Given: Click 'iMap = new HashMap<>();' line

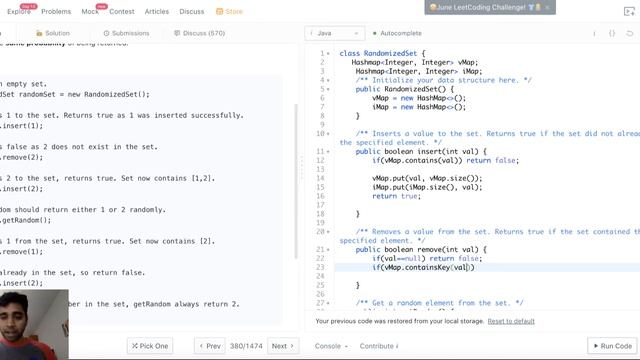Looking at the screenshot, I should [419, 107].
